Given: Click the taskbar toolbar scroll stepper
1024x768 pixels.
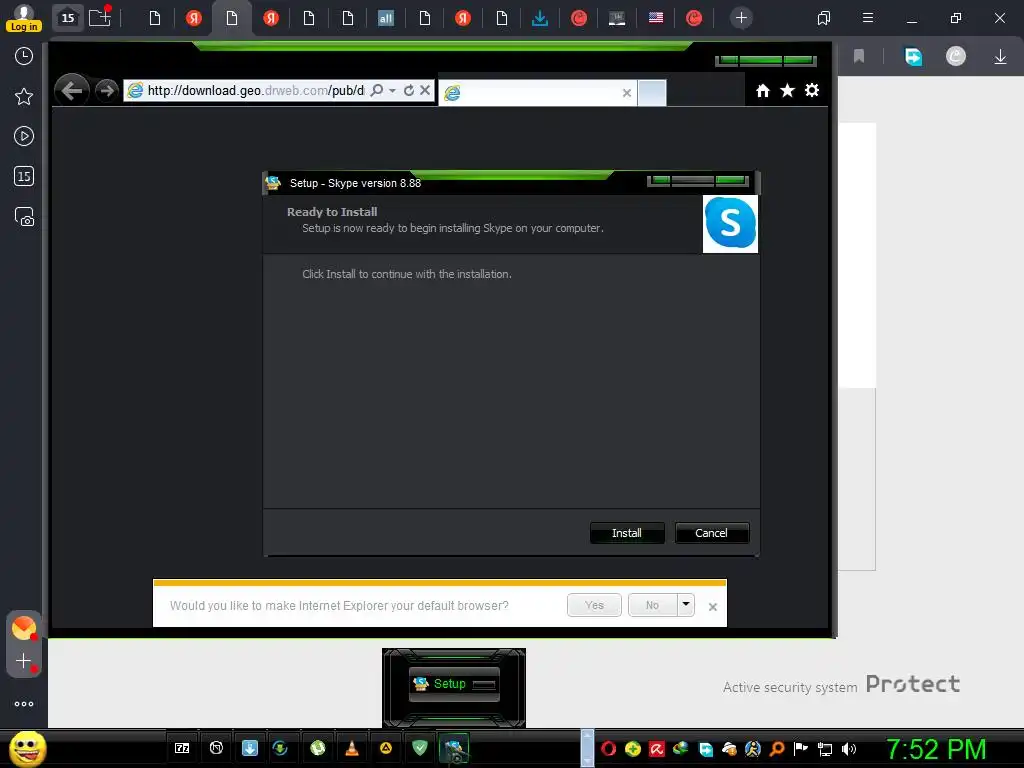Looking at the screenshot, I should point(587,748).
